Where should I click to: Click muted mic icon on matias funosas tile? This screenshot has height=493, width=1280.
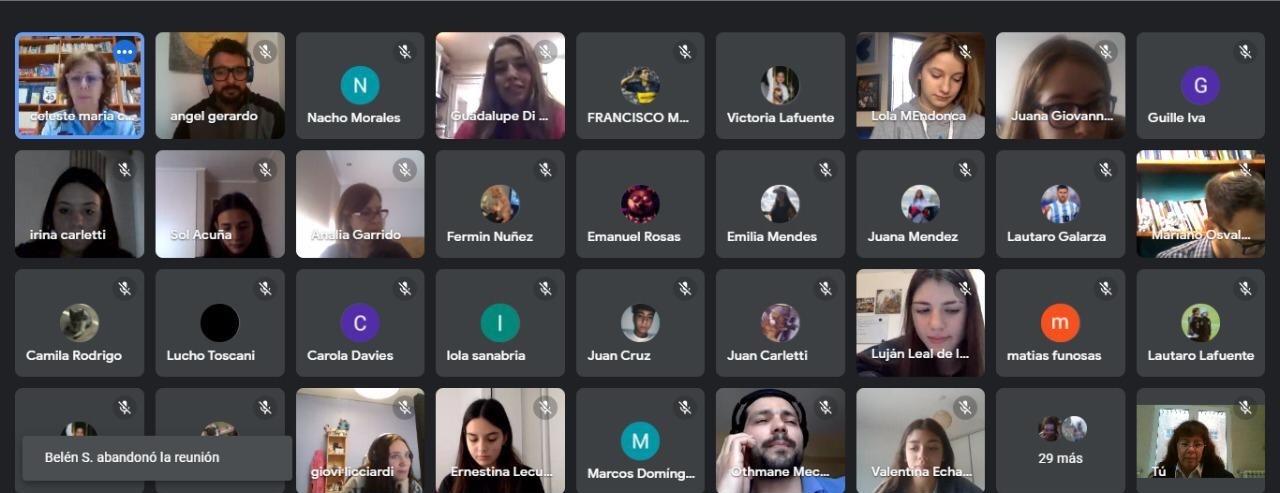pyautogui.click(x=1104, y=289)
